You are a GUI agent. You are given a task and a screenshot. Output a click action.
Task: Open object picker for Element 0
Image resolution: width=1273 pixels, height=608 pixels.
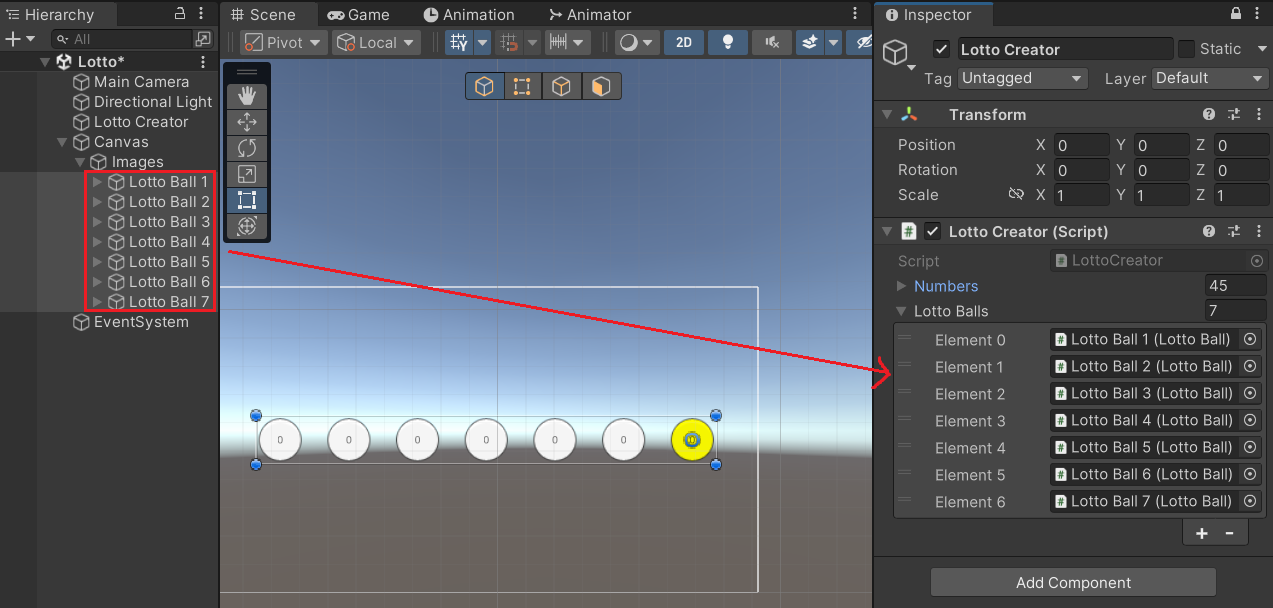(1250, 339)
